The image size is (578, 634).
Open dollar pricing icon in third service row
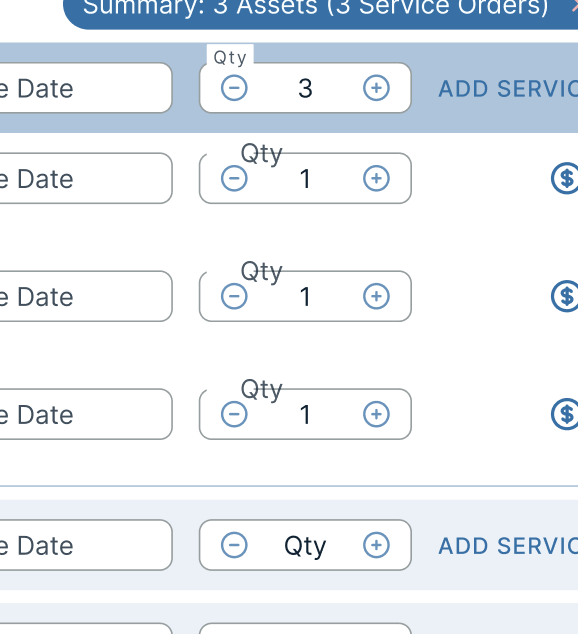[565, 414]
